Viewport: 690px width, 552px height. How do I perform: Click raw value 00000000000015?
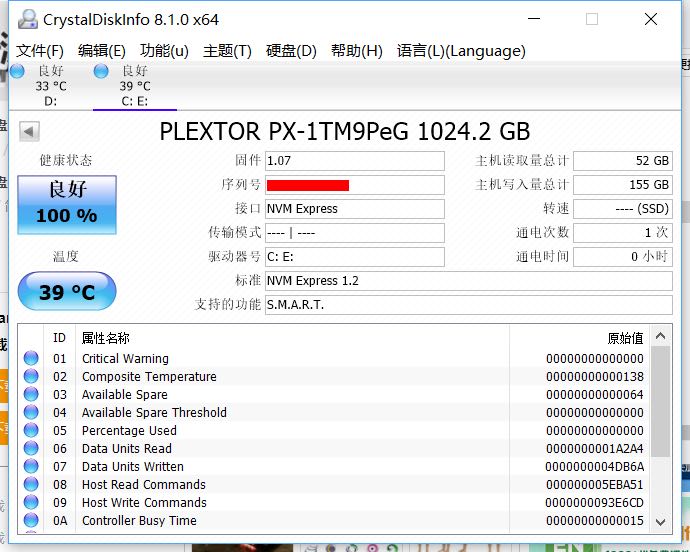click(595, 521)
